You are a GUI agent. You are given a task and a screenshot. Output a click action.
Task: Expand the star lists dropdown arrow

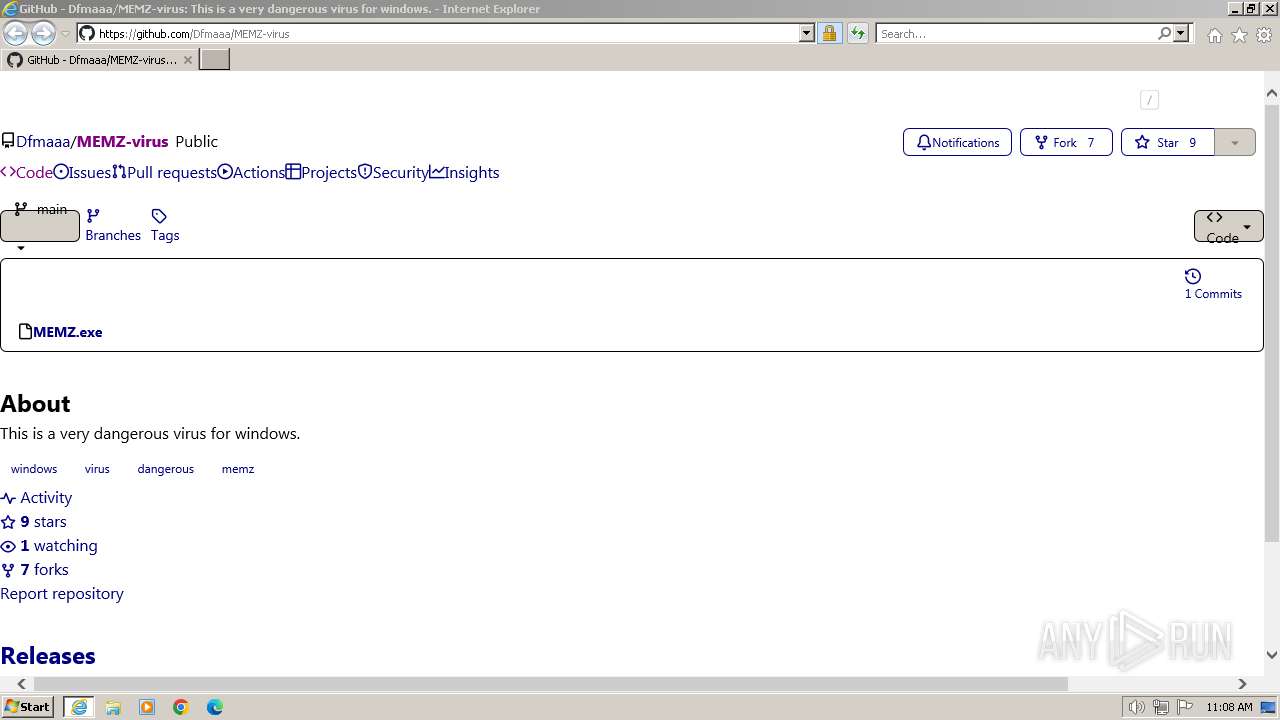pos(1235,142)
